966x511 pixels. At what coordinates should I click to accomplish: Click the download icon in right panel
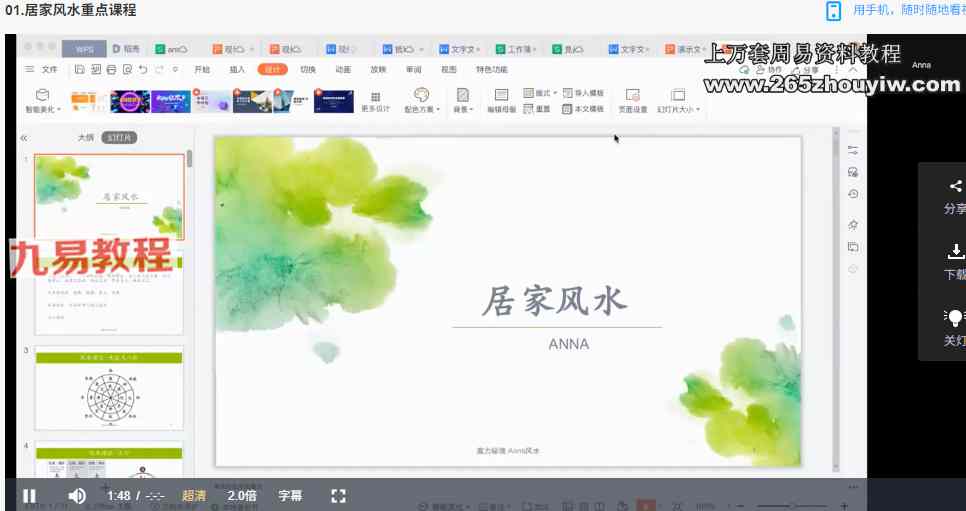click(955, 251)
